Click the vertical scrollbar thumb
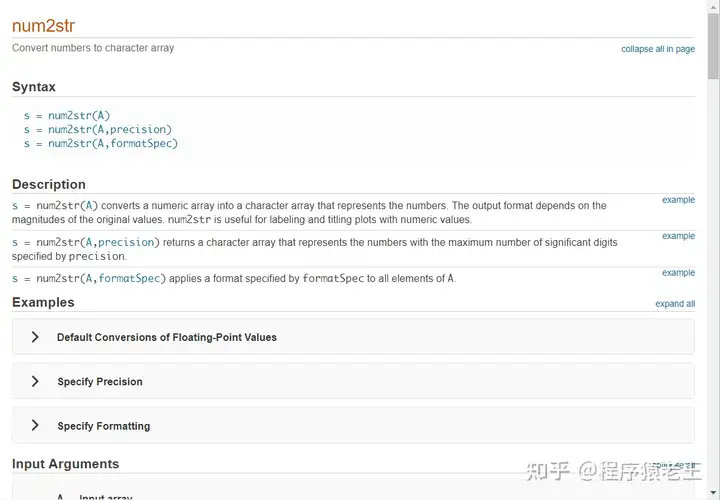Image resolution: width=720 pixels, height=500 pixels. (x=713, y=46)
